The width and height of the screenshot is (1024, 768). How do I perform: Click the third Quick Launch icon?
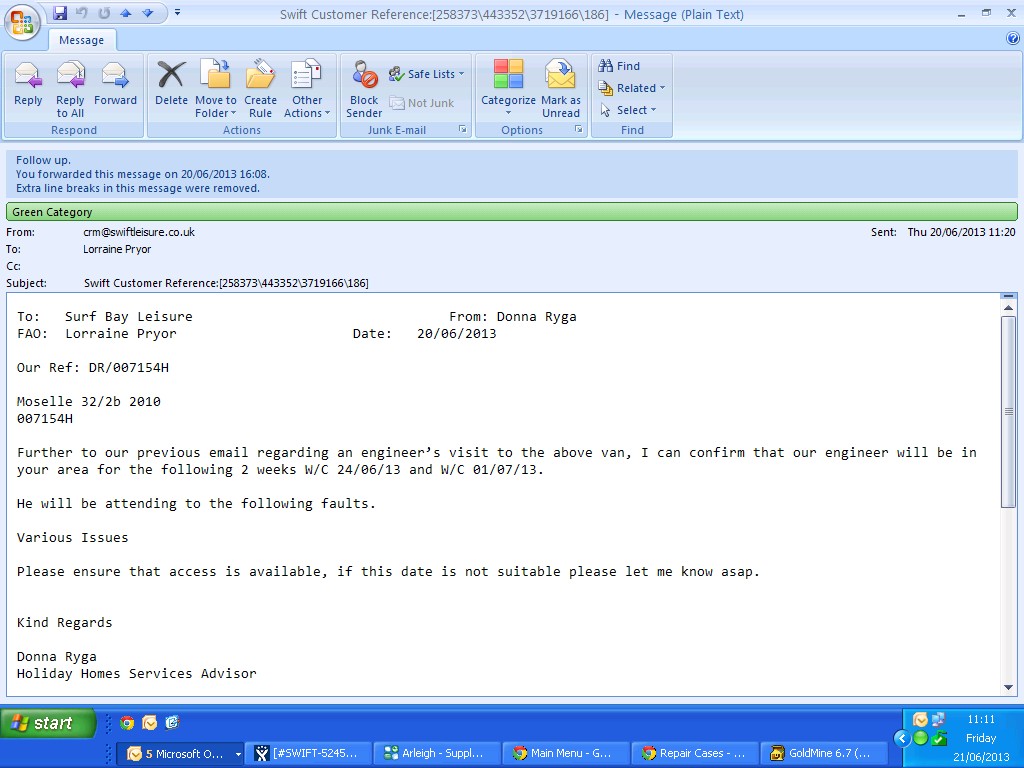pos(172,722)
